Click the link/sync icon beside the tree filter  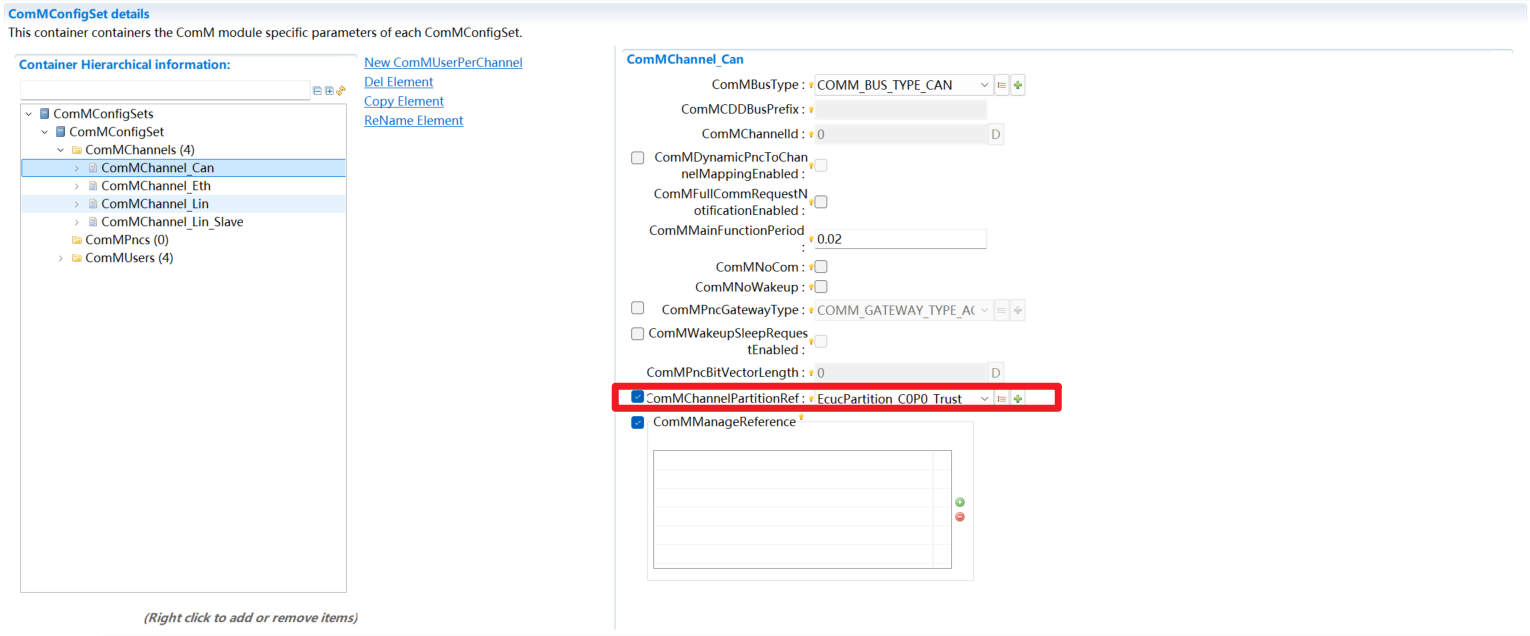[x=341, y=91]
